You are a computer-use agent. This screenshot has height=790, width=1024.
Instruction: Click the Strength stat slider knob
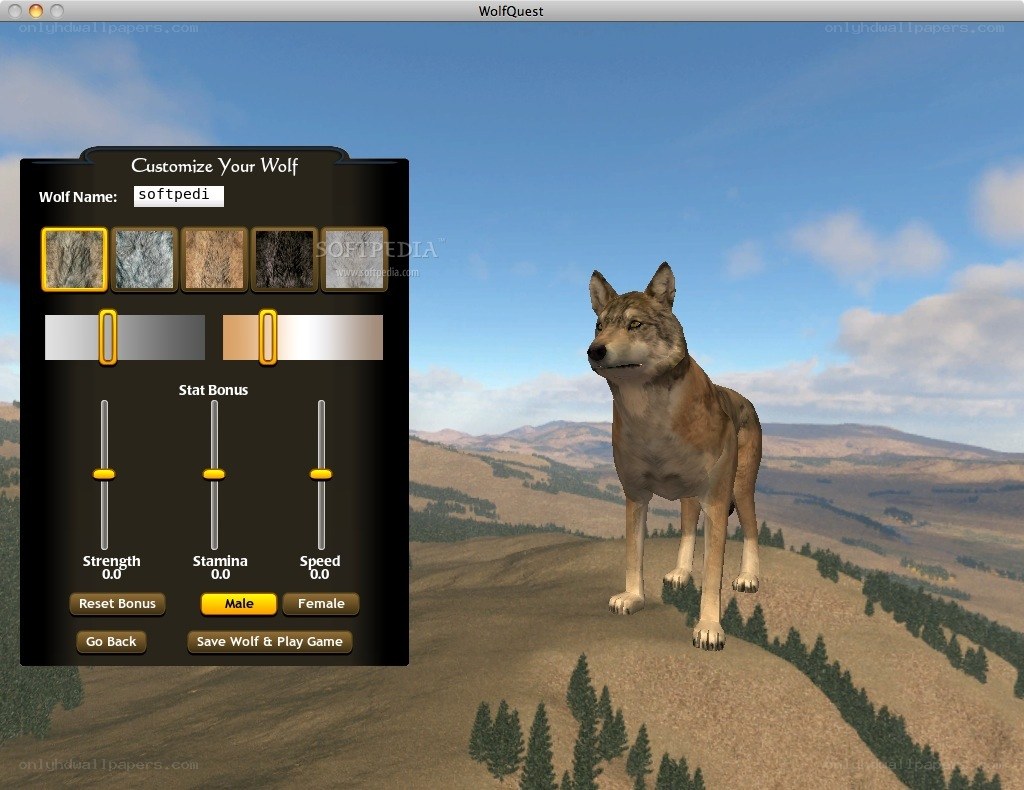tap(104, 475)
